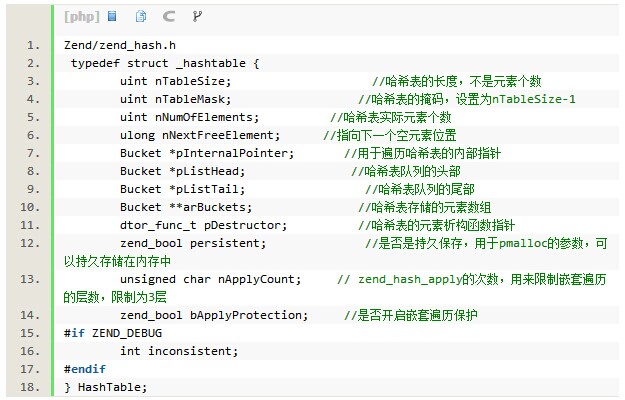Click the closing HashTable; line

coord(105,387)
